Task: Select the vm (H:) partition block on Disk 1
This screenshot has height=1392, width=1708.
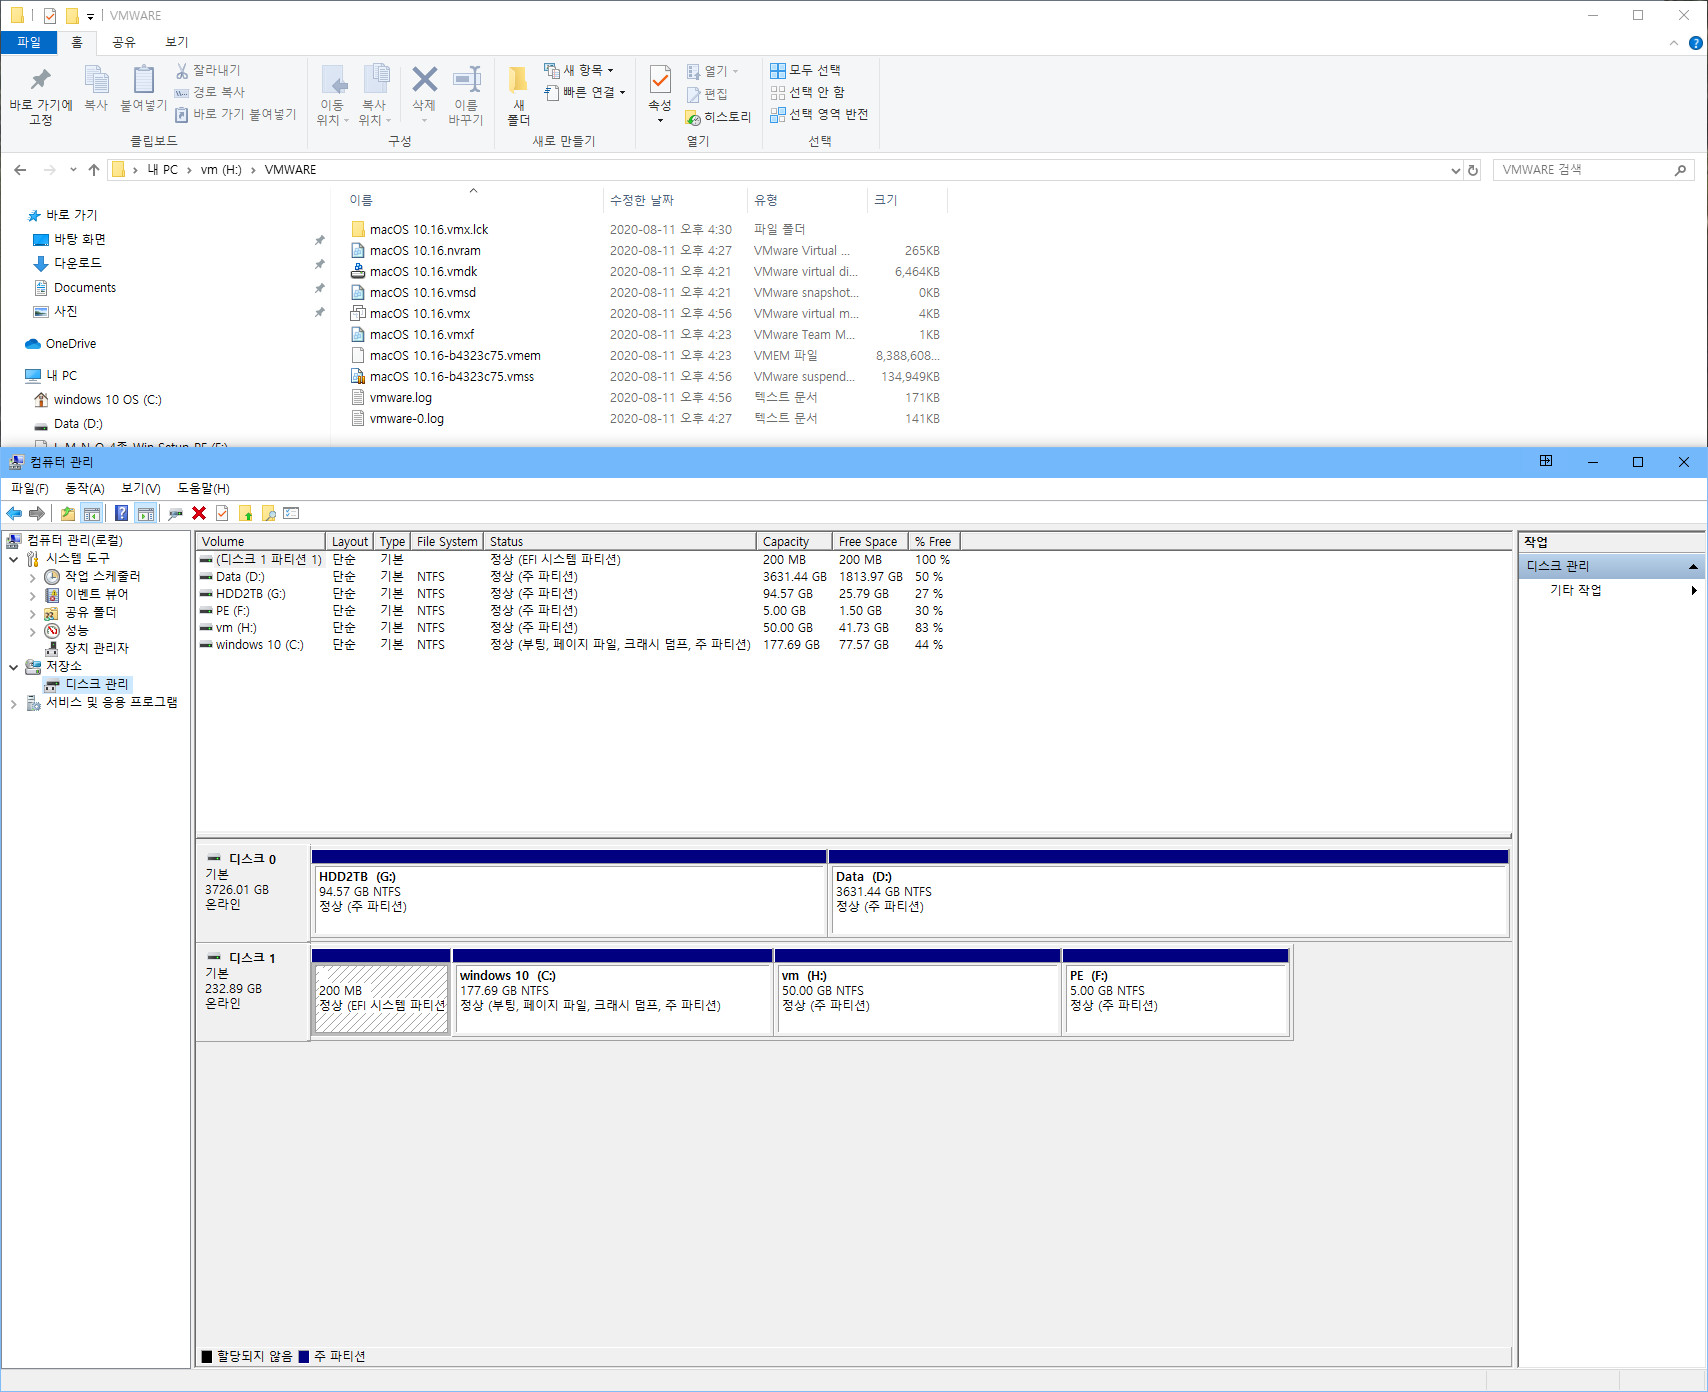Action: (917, 992)
